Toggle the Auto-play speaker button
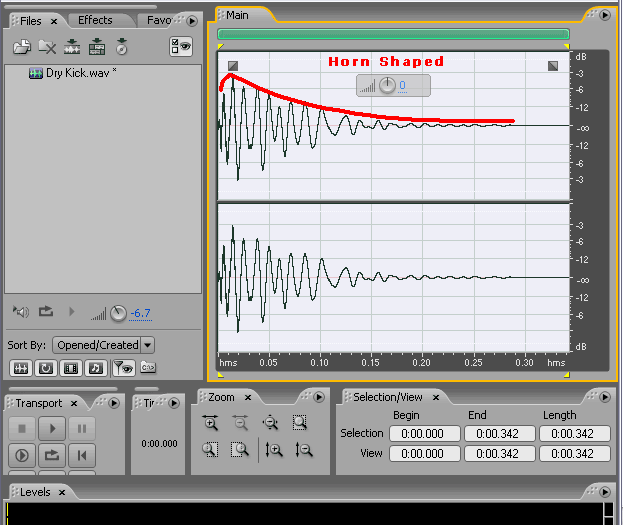Viewport: 623px width, 525px height. pyautogui.click(x=21, y=312)
